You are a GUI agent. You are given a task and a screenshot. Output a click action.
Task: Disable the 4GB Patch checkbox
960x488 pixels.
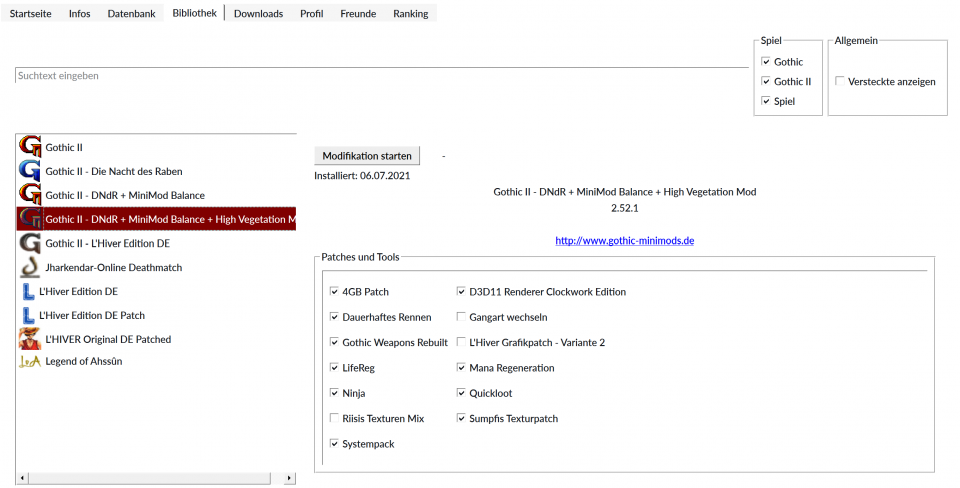pos(334,291)
